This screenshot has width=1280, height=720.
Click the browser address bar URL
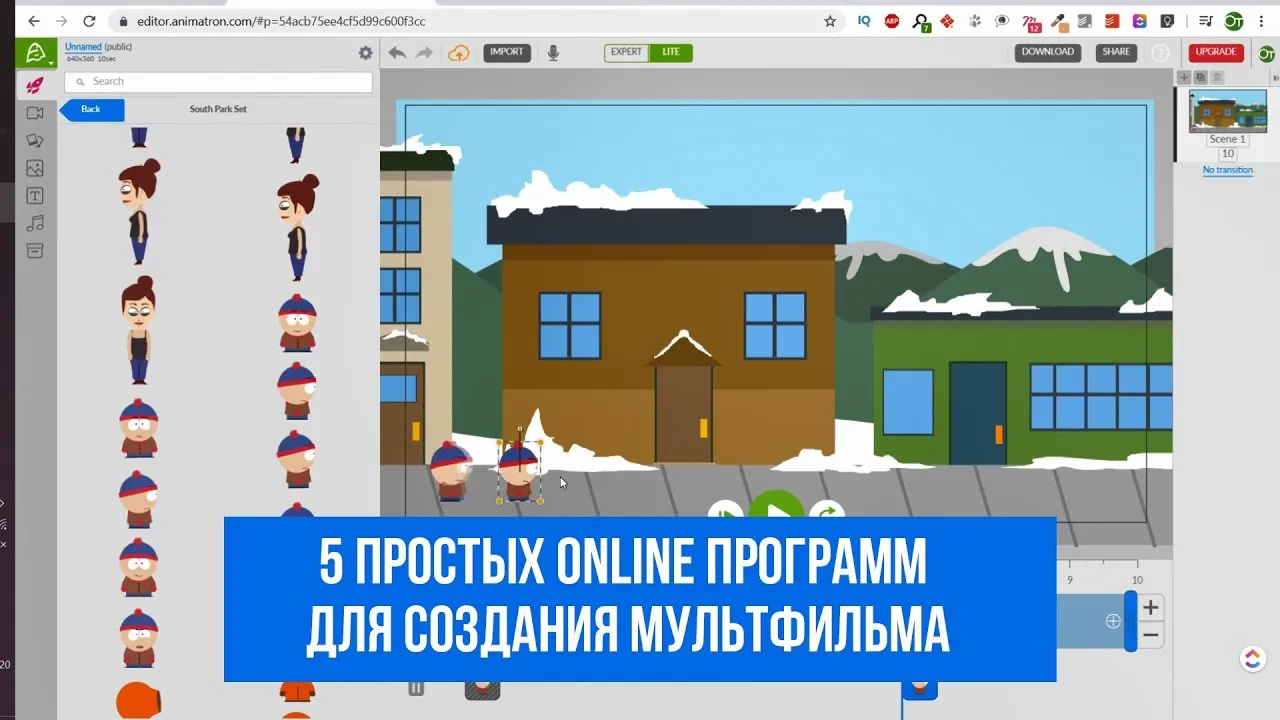coord(280,20)
